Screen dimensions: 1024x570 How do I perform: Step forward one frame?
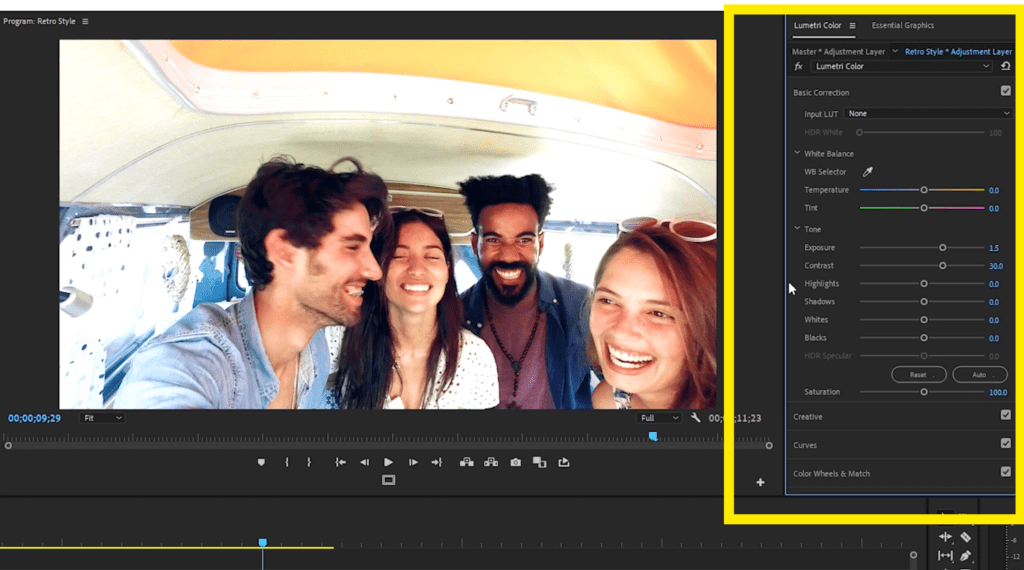point(413,462)
